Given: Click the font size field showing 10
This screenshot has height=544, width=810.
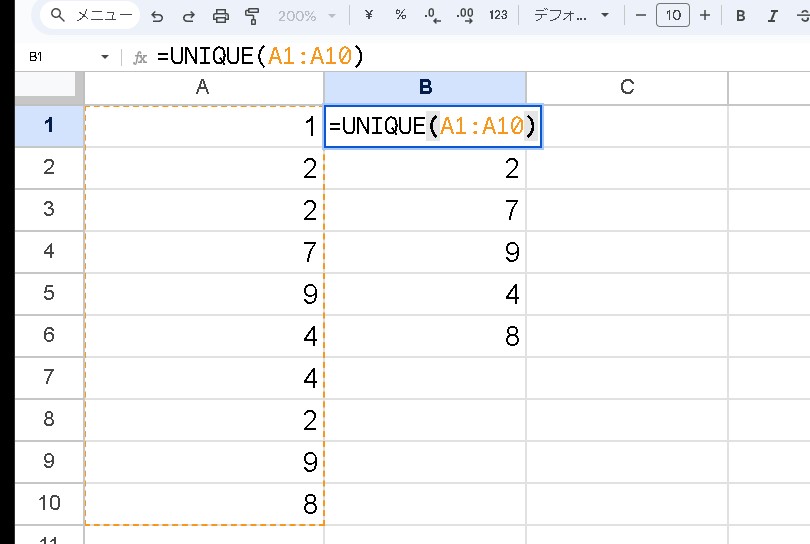Looking at the screenshot, I should tap(673, 16).
